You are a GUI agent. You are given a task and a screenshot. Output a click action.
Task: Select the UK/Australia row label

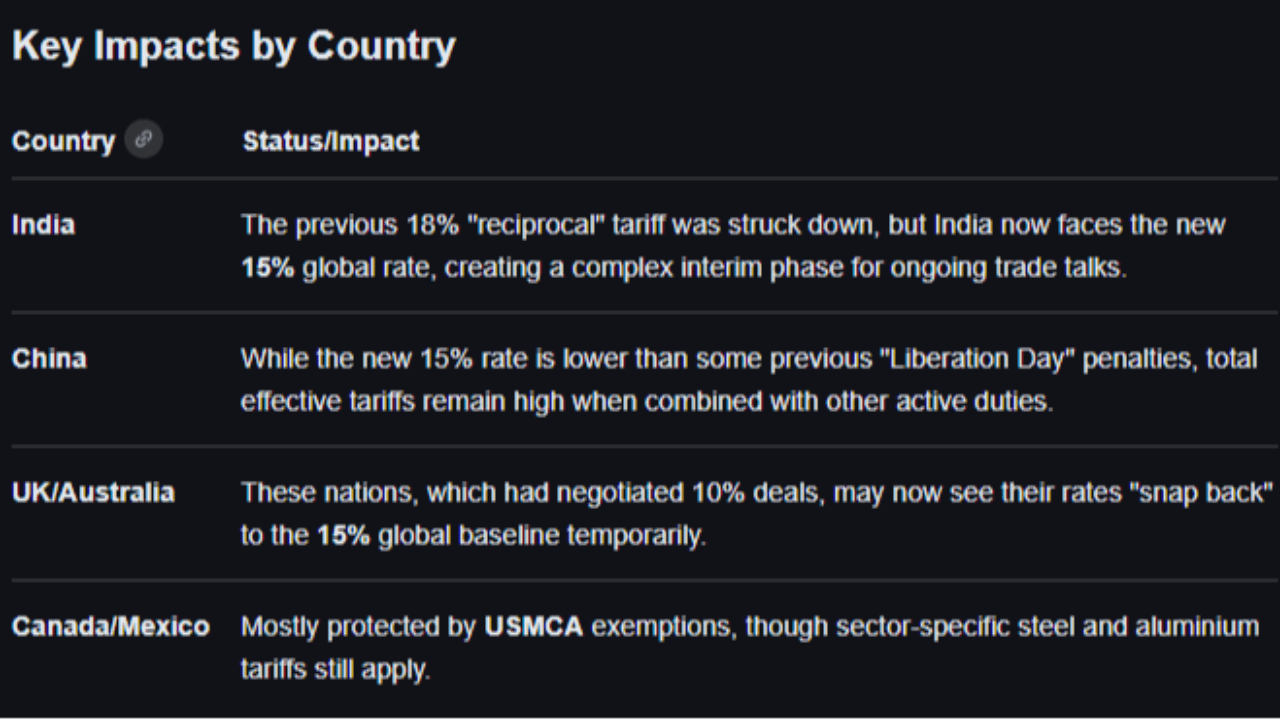(93, 492)
